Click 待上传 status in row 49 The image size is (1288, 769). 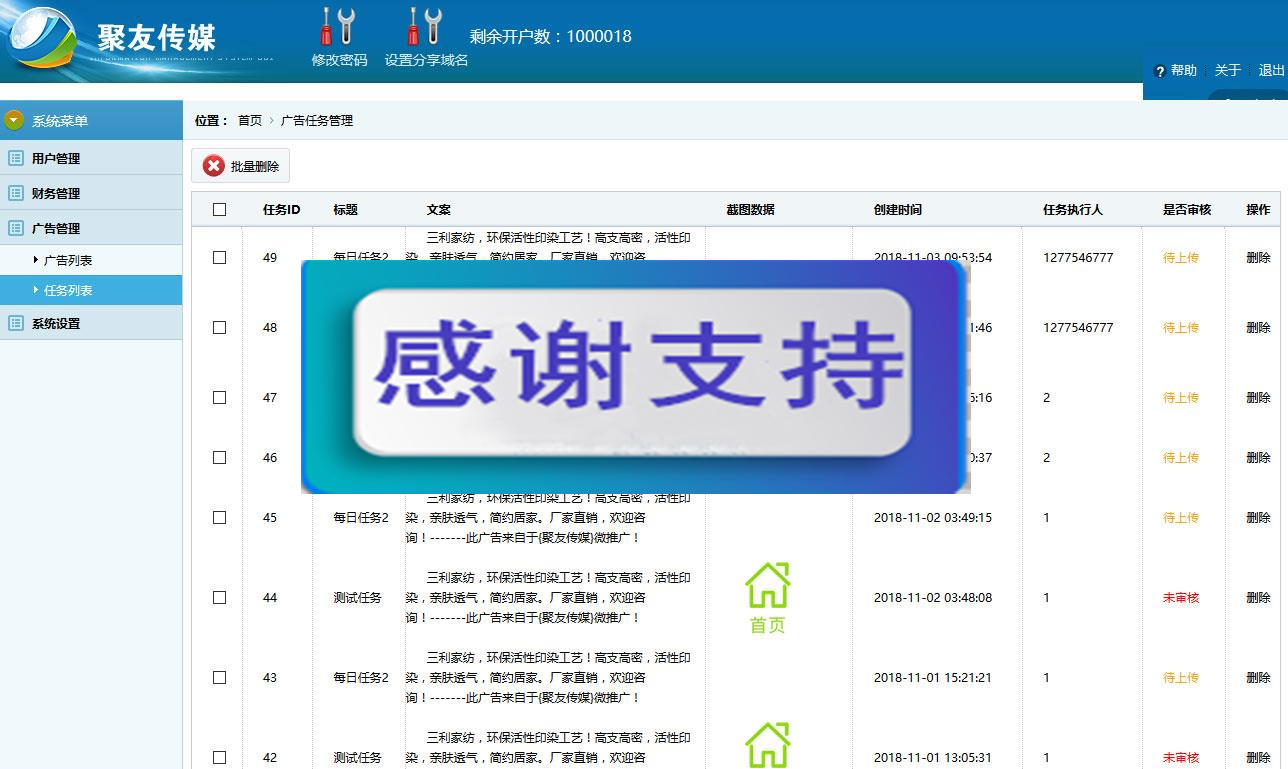click(x=1181, y=257)
